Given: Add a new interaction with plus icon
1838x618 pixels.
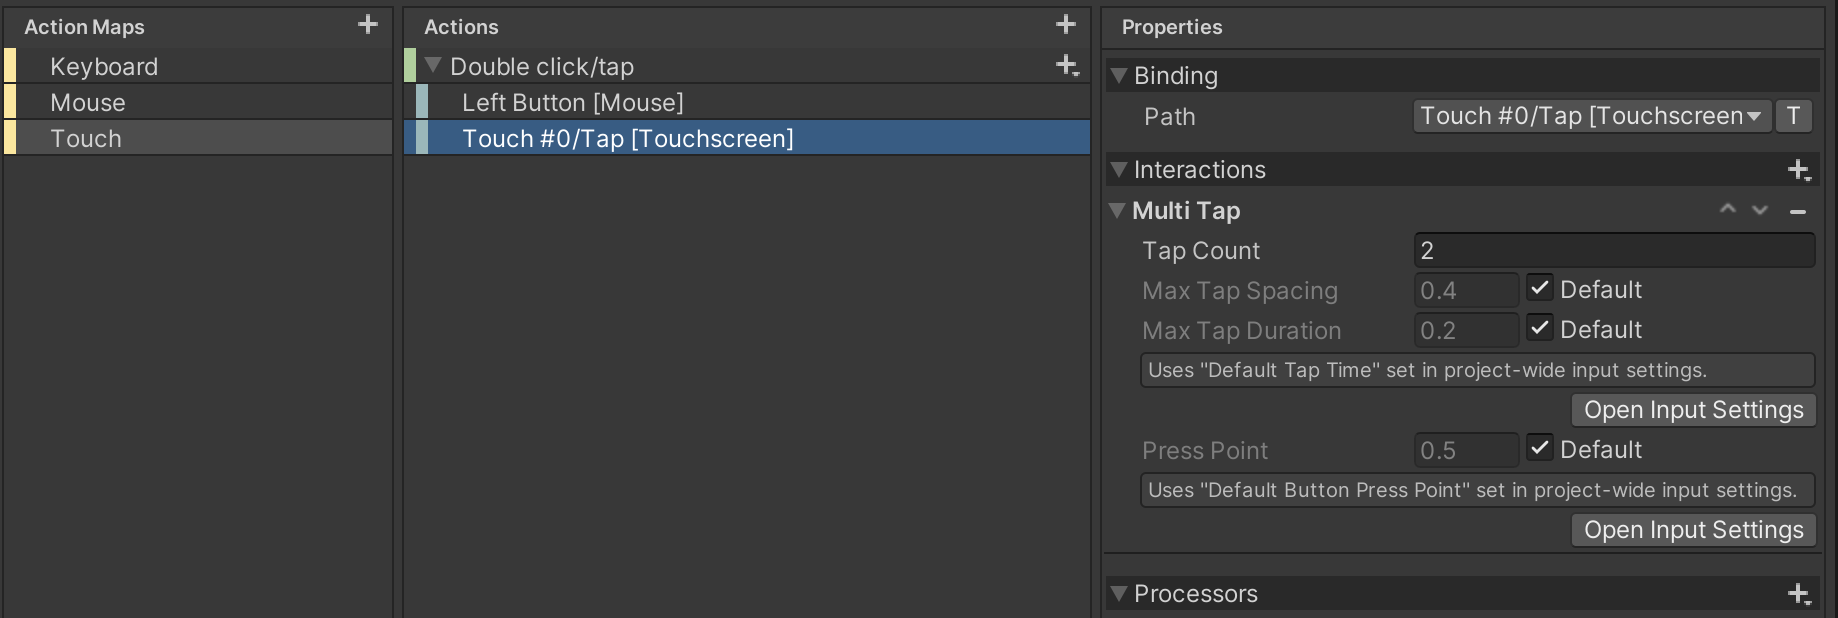Looking at the screenshot, I should (1799, 170).
